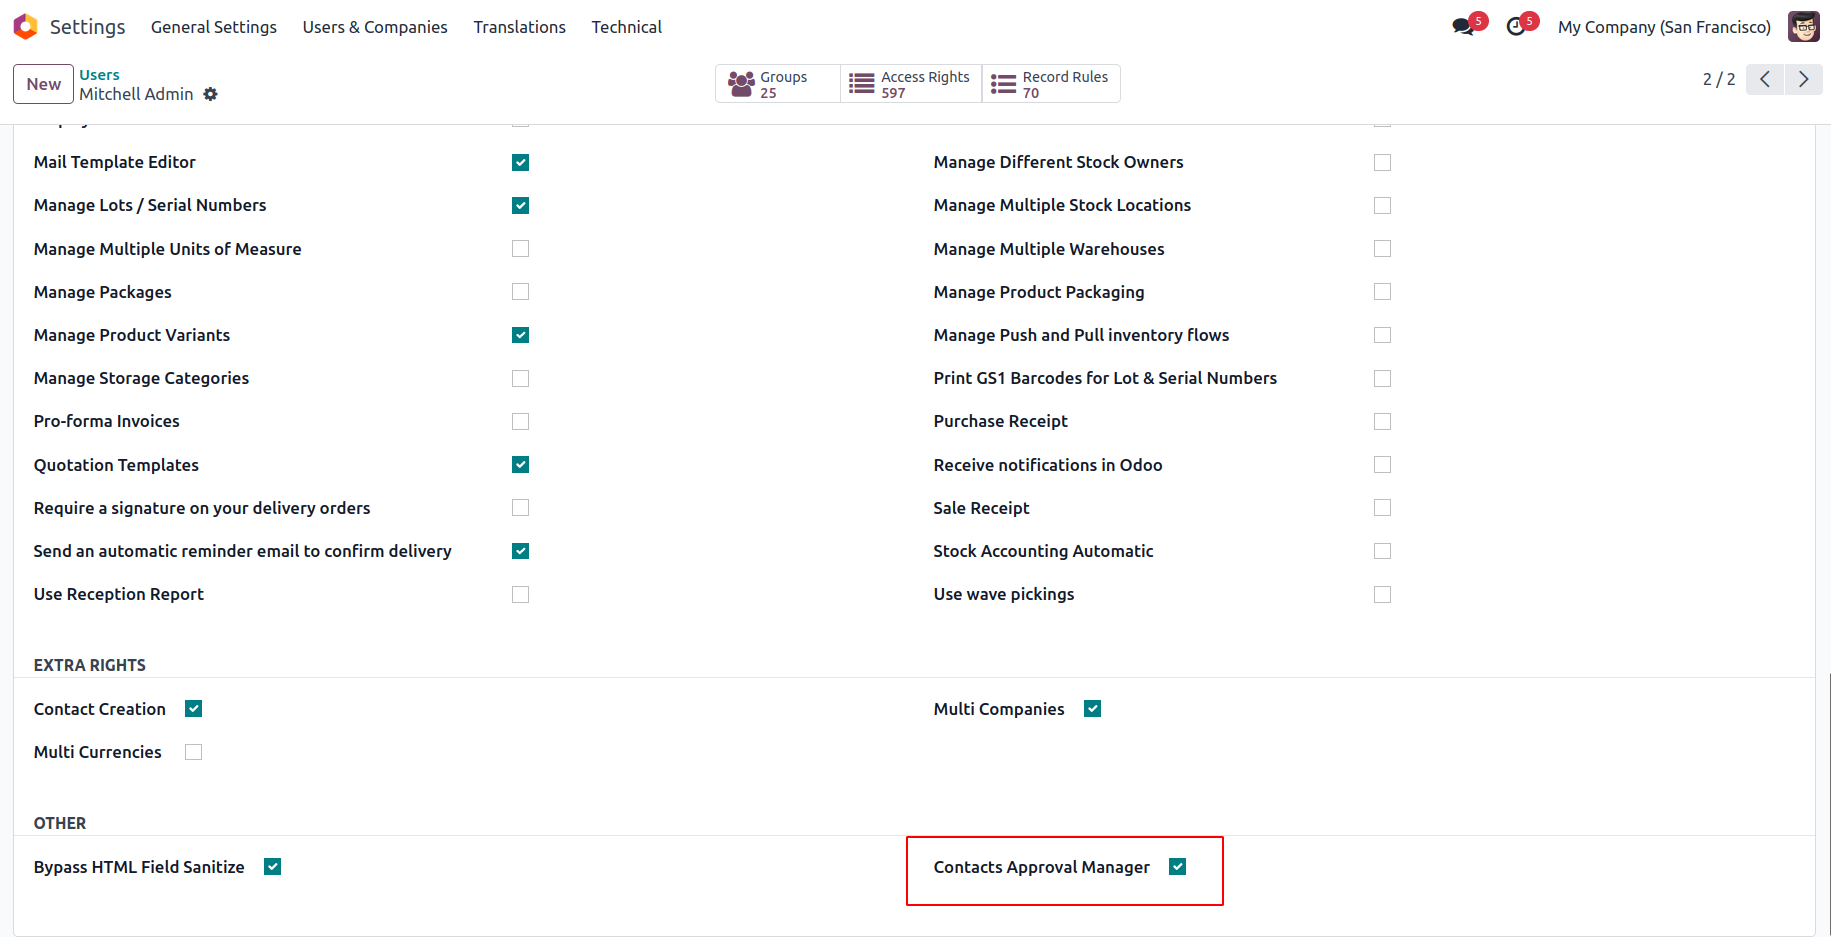Click the Odoo Settings app logo
This screenshot has width=1831, height=937.
(25, 27)
